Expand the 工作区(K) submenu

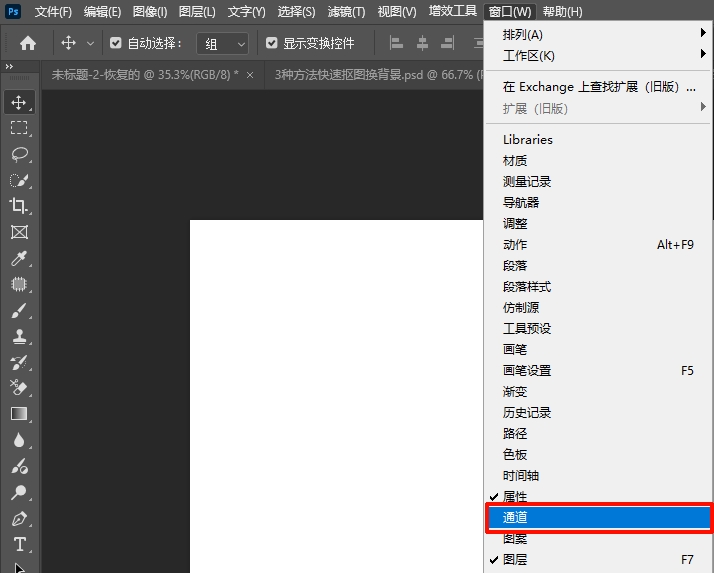(598, 56)
